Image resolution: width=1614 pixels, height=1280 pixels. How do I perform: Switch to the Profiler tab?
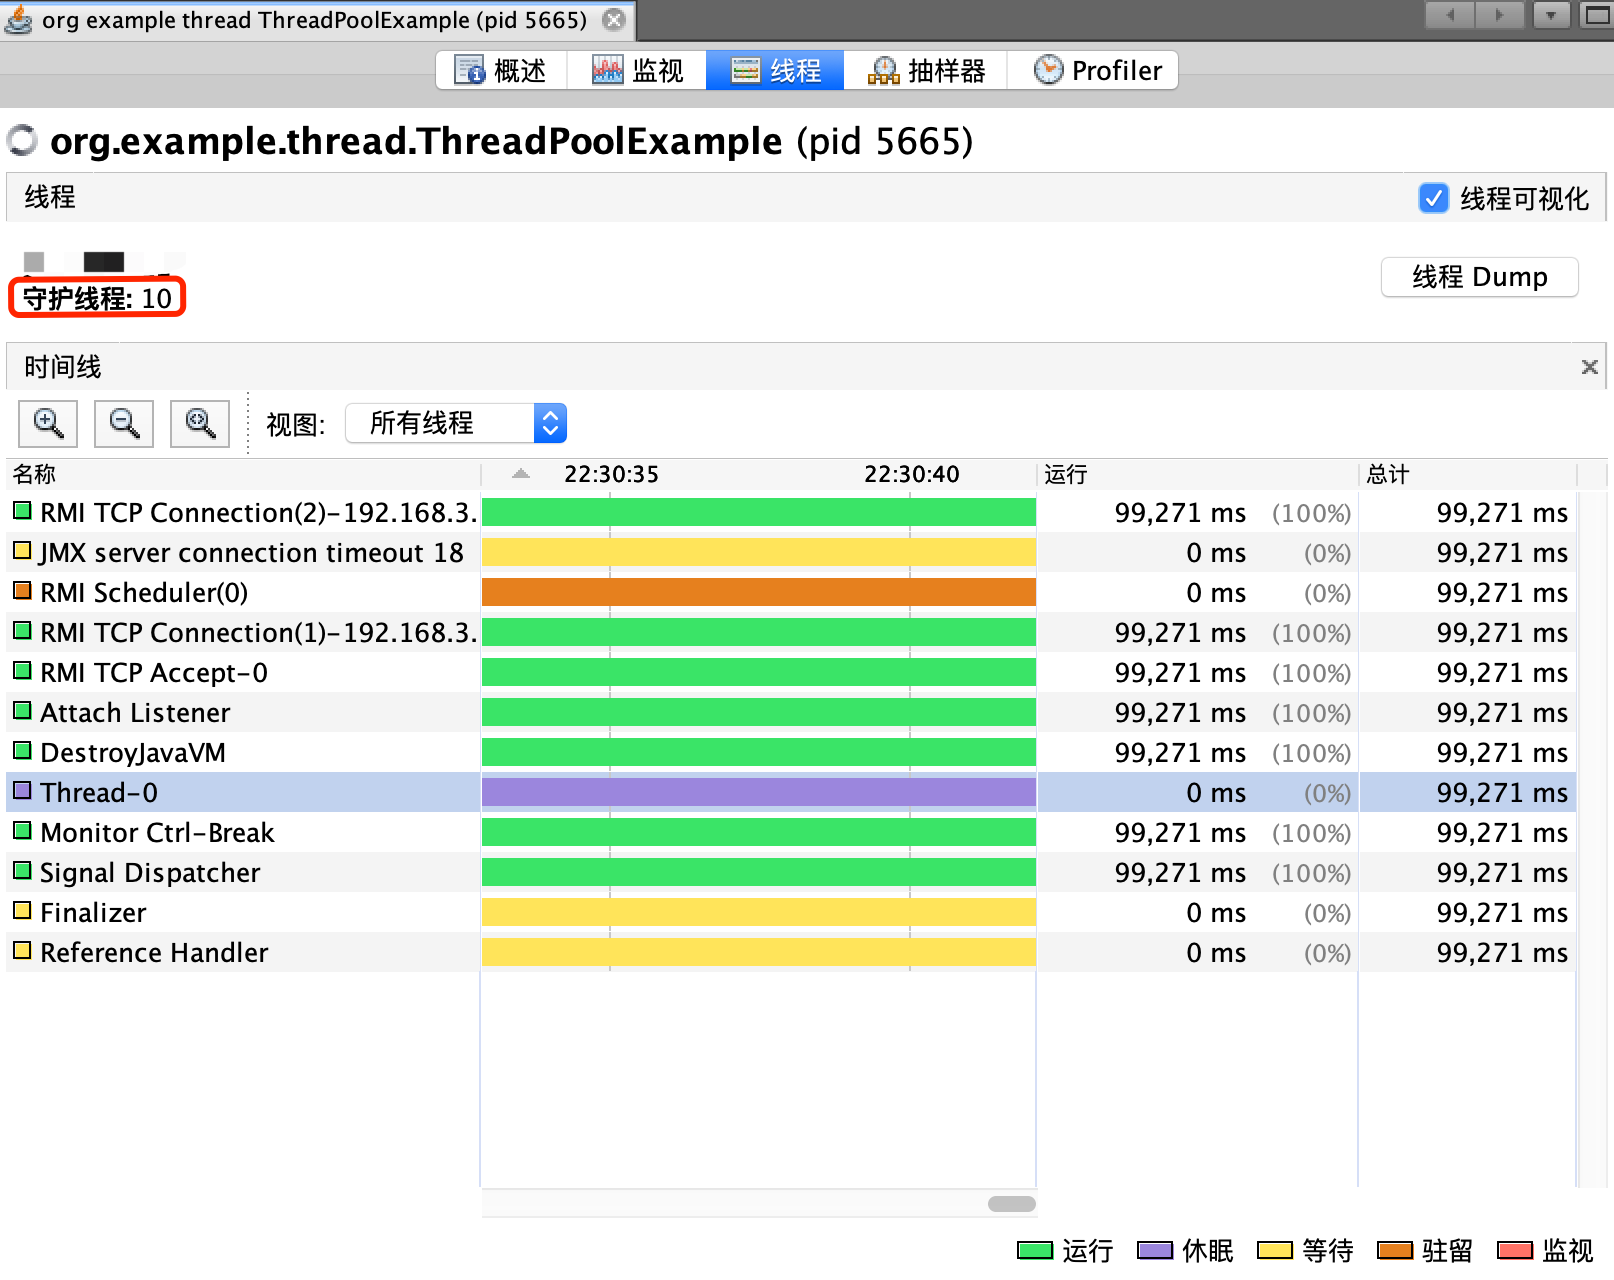click(x=1097, y=70)
